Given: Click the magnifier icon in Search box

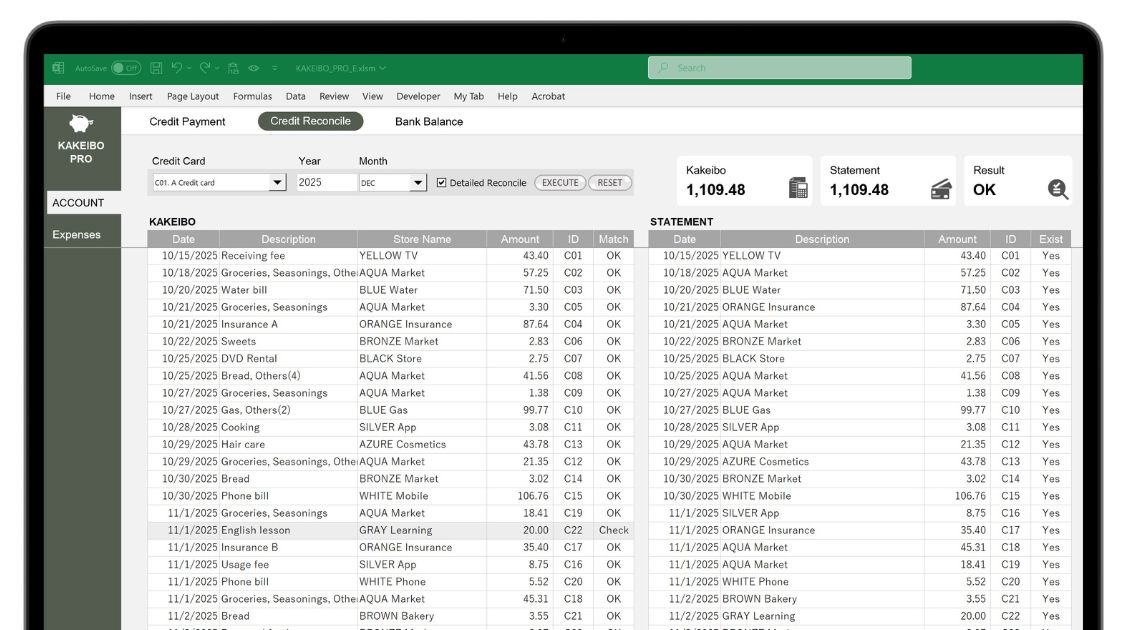Looking at the screenshot, I should [x=663, y=67].
